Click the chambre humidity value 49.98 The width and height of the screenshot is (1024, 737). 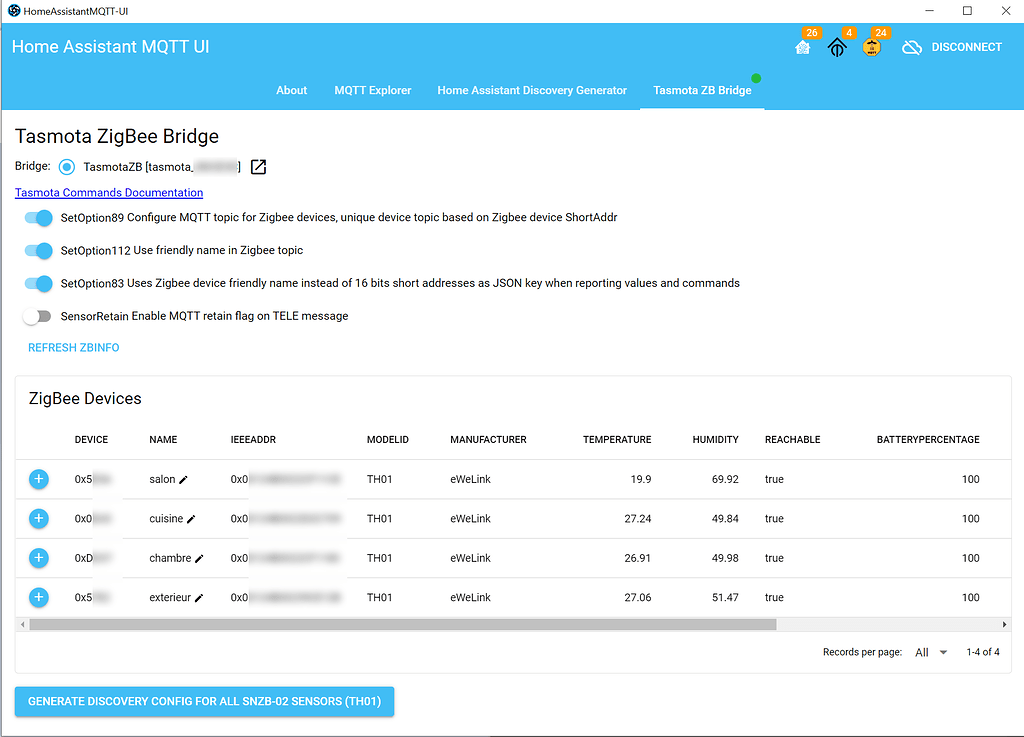click(x=725, y=558)
